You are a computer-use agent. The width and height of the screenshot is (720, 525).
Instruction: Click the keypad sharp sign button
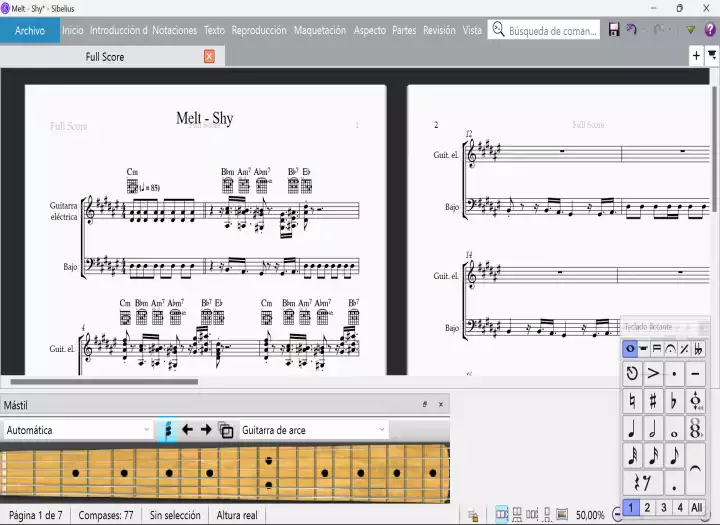point(652,401)
